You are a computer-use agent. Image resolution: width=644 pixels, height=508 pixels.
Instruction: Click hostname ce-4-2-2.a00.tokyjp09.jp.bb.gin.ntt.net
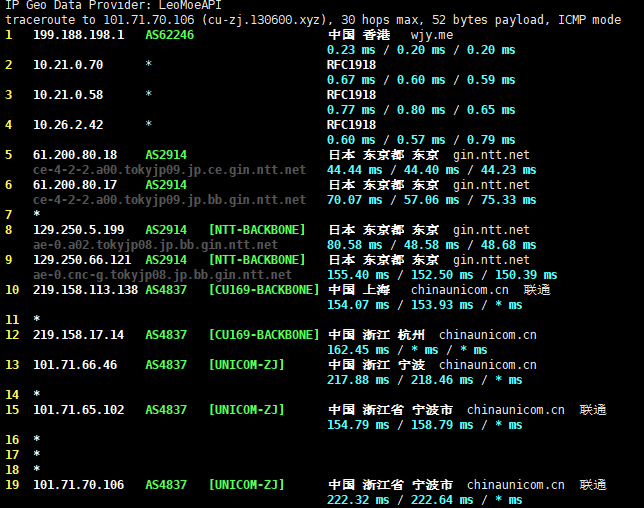click(170, 200)
